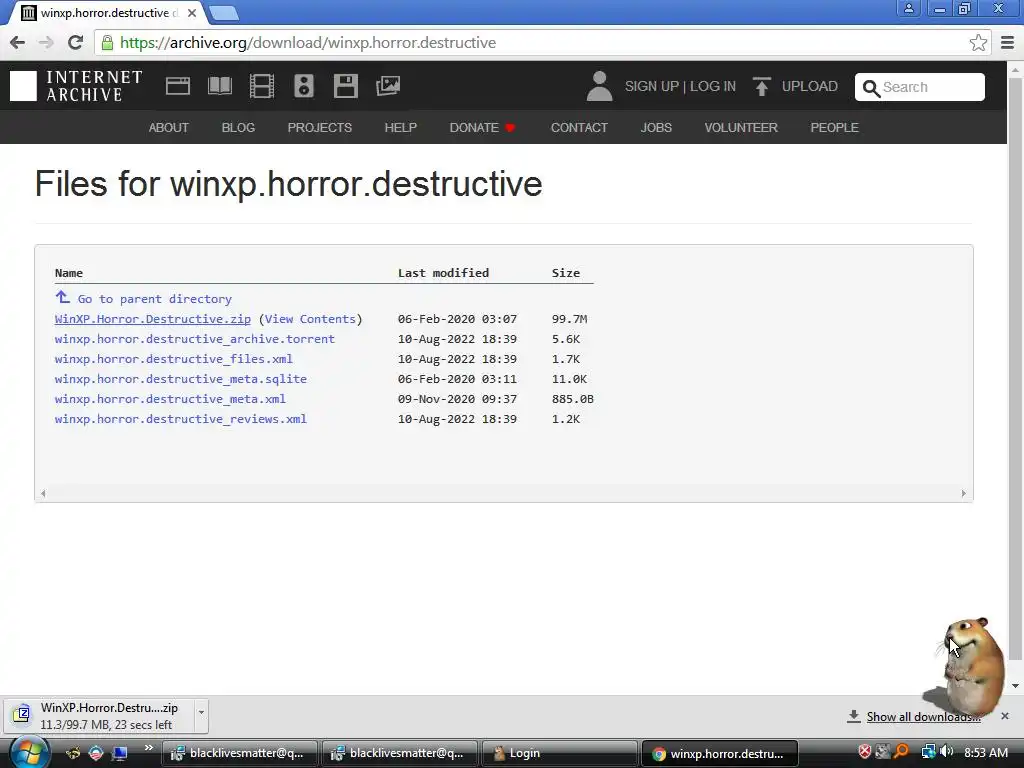This screenshot has height=768, width=1024.
Task: Open a new browser tab
Action: [x=224, y=13]
